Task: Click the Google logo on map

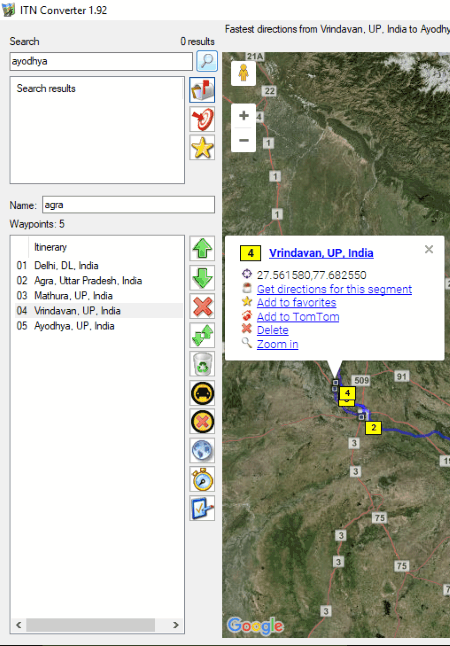Action: click(x=255, y=626)
